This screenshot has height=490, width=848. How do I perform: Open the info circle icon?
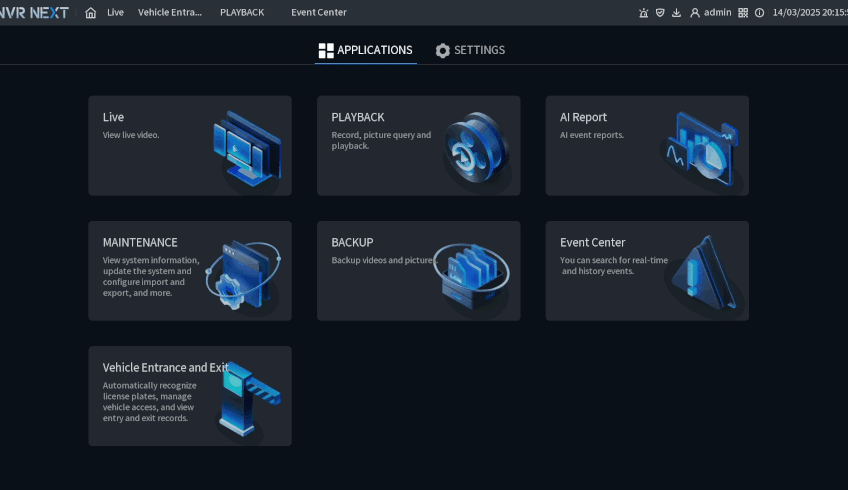point(759,13)
